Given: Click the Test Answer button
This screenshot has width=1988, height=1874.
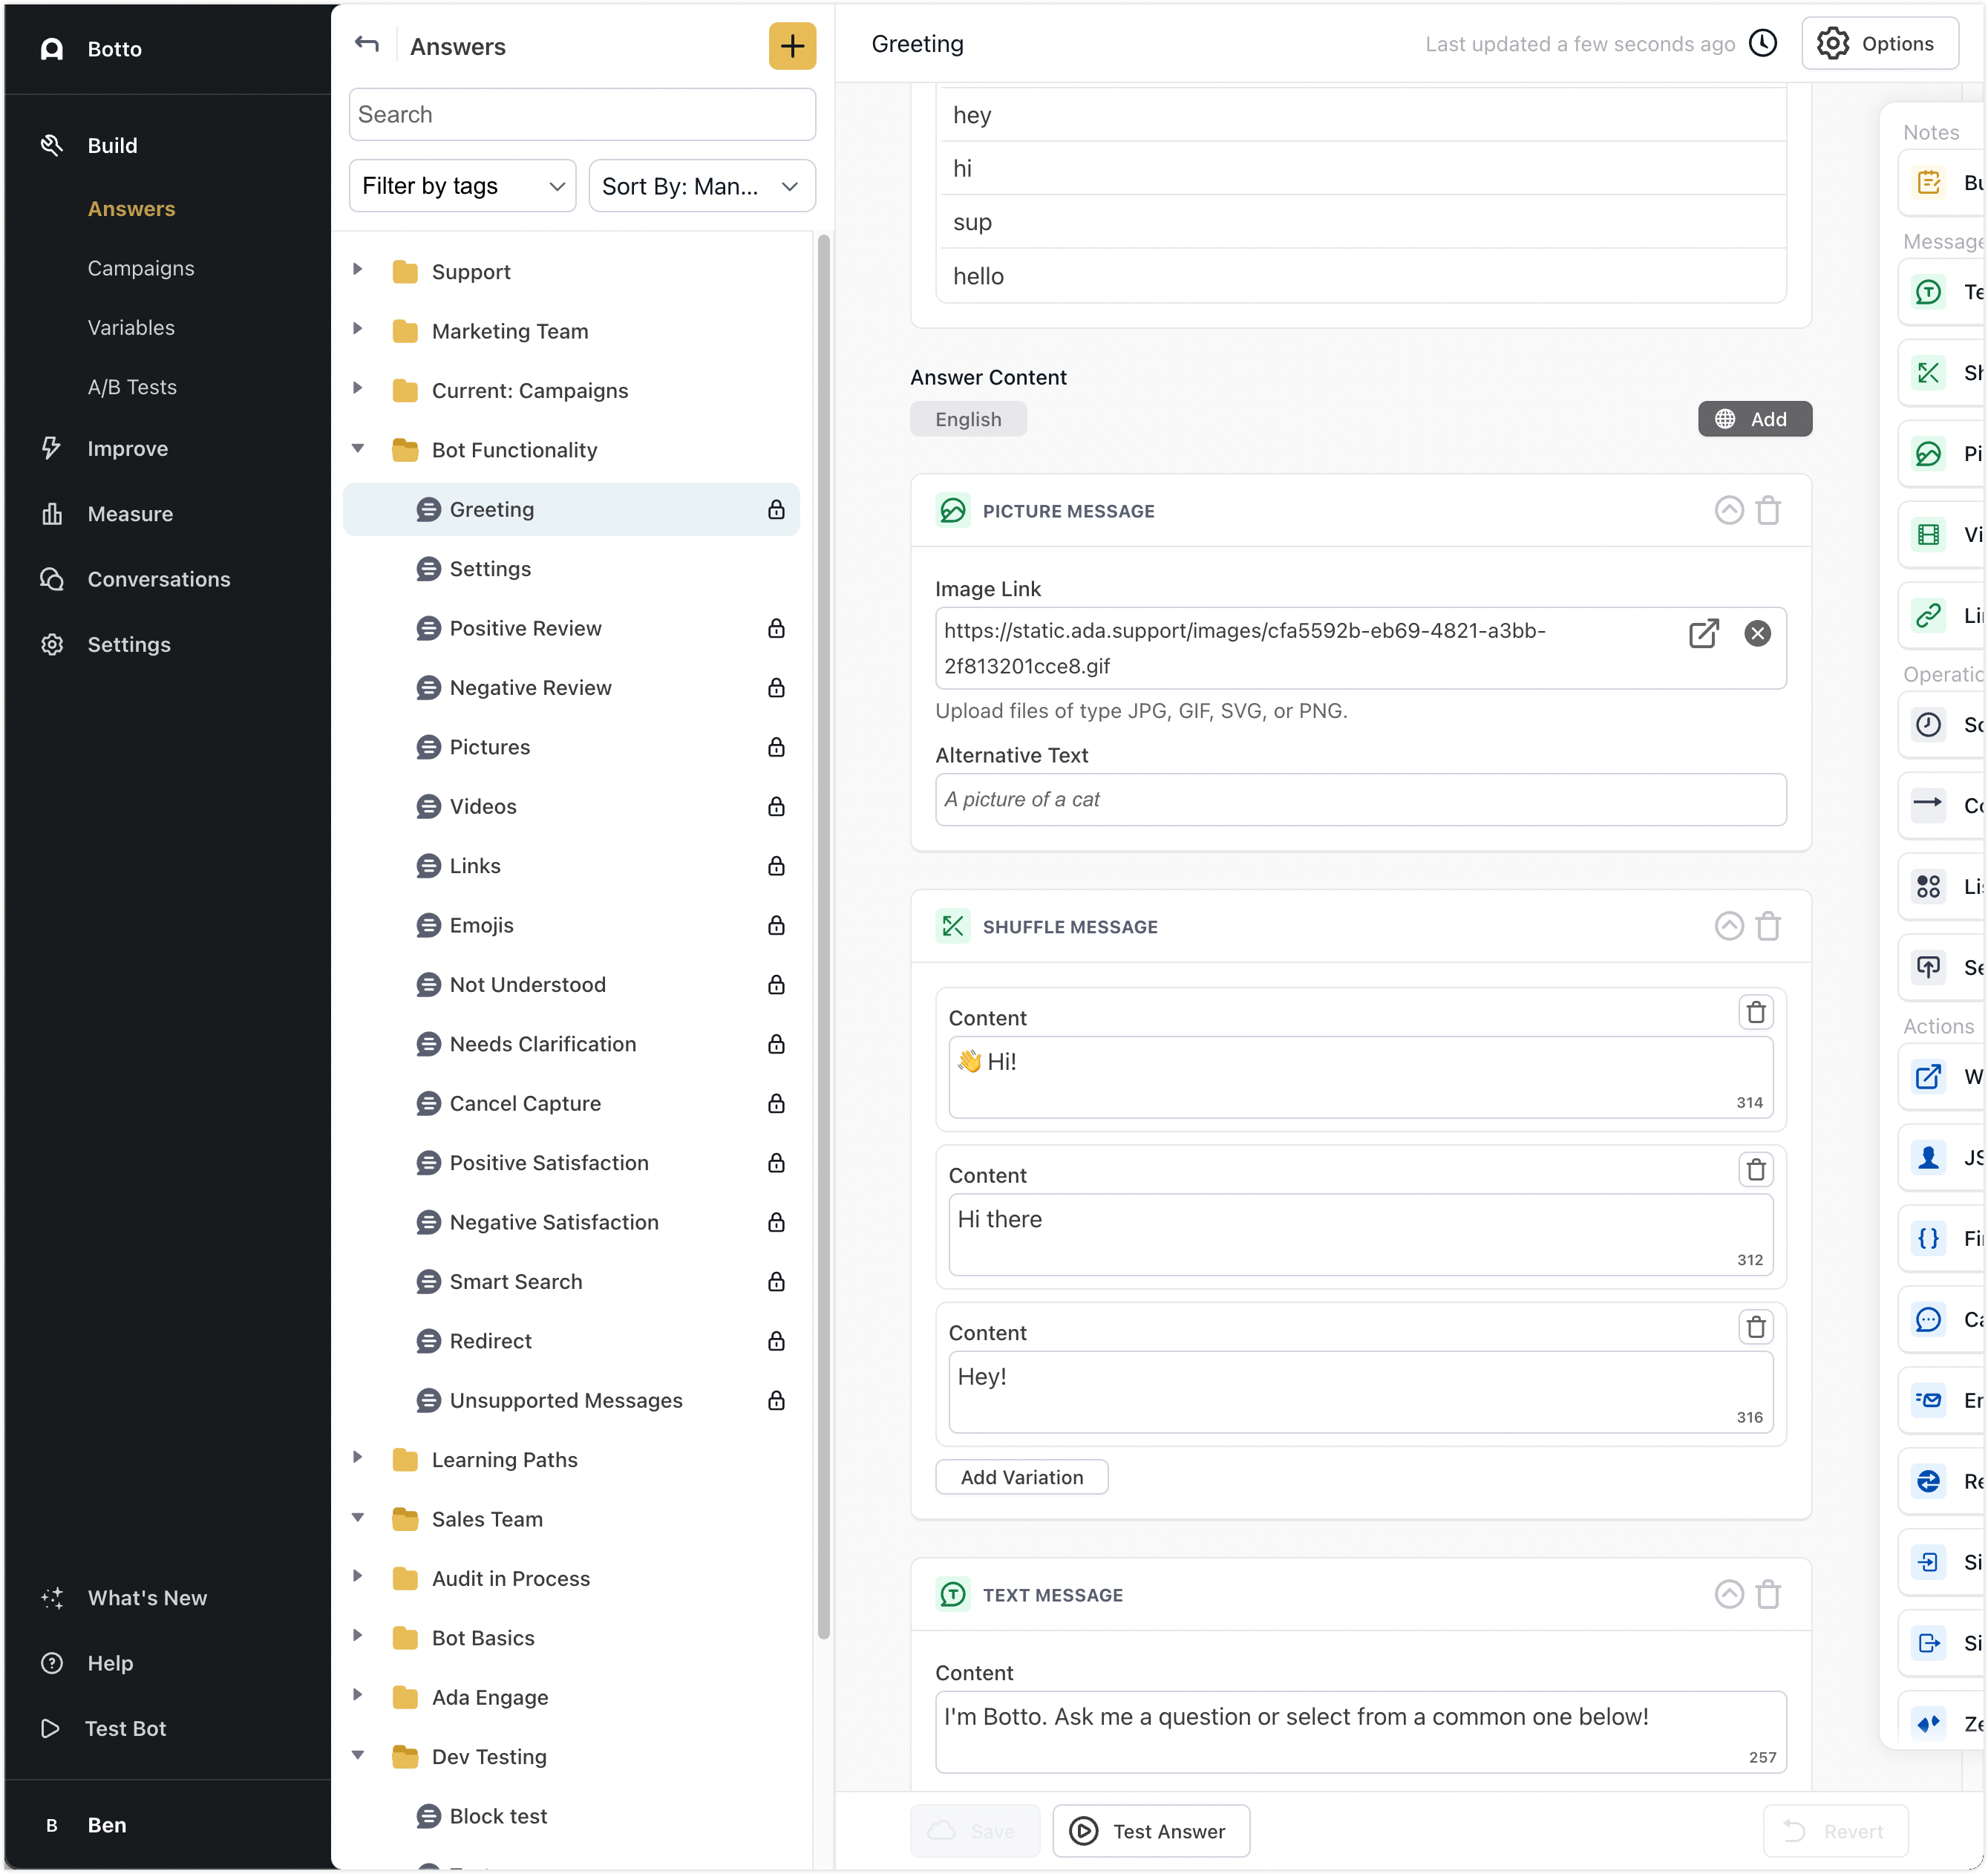Looking at the screenshot, I should (1151, 1831).
